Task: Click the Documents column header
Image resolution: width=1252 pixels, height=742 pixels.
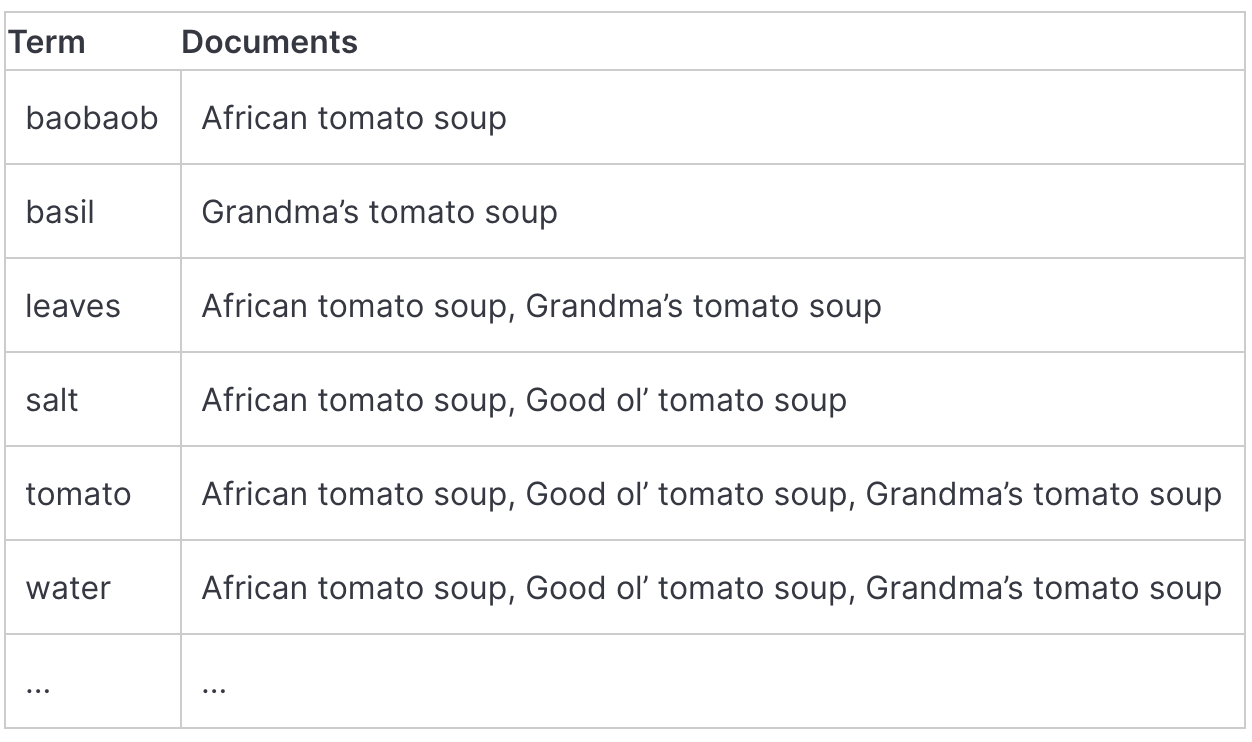Action: pyautogui.click(x=269, y=42)
